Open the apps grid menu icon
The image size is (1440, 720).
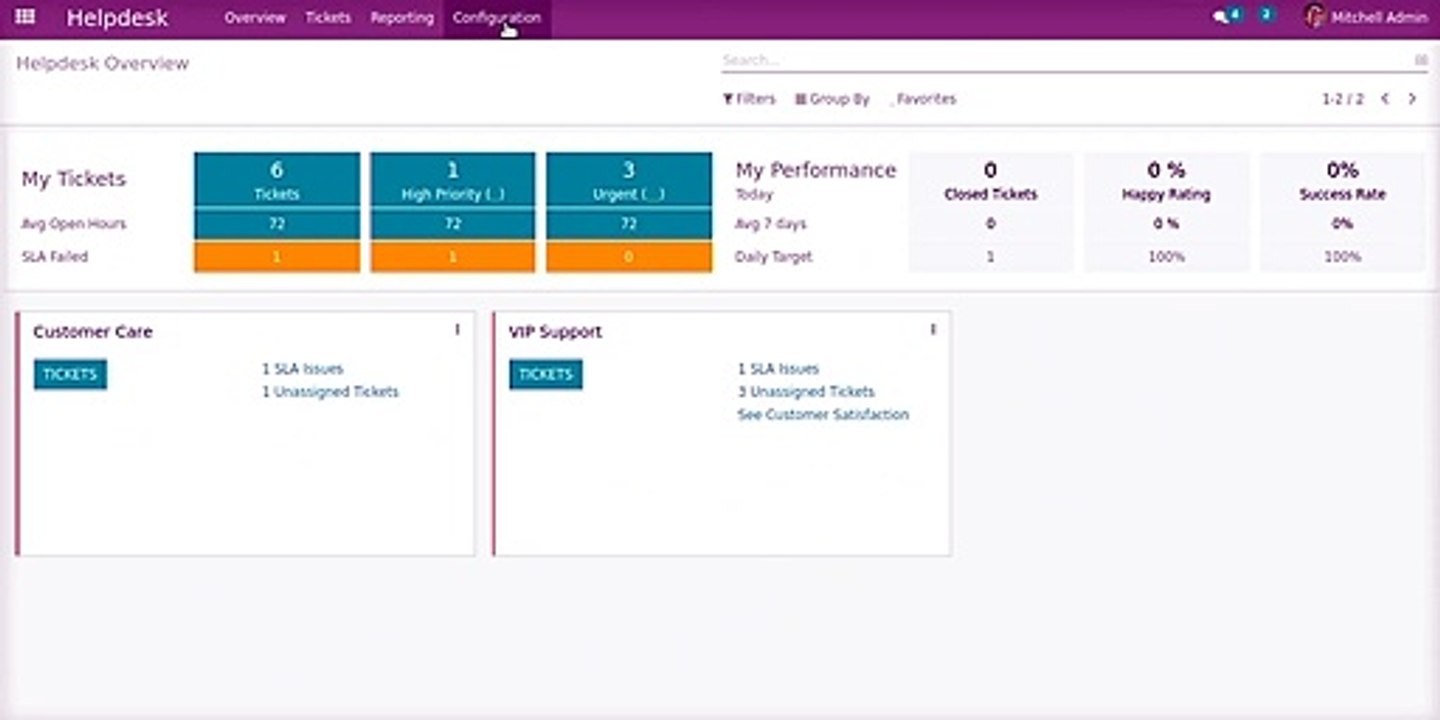(26, 17)
